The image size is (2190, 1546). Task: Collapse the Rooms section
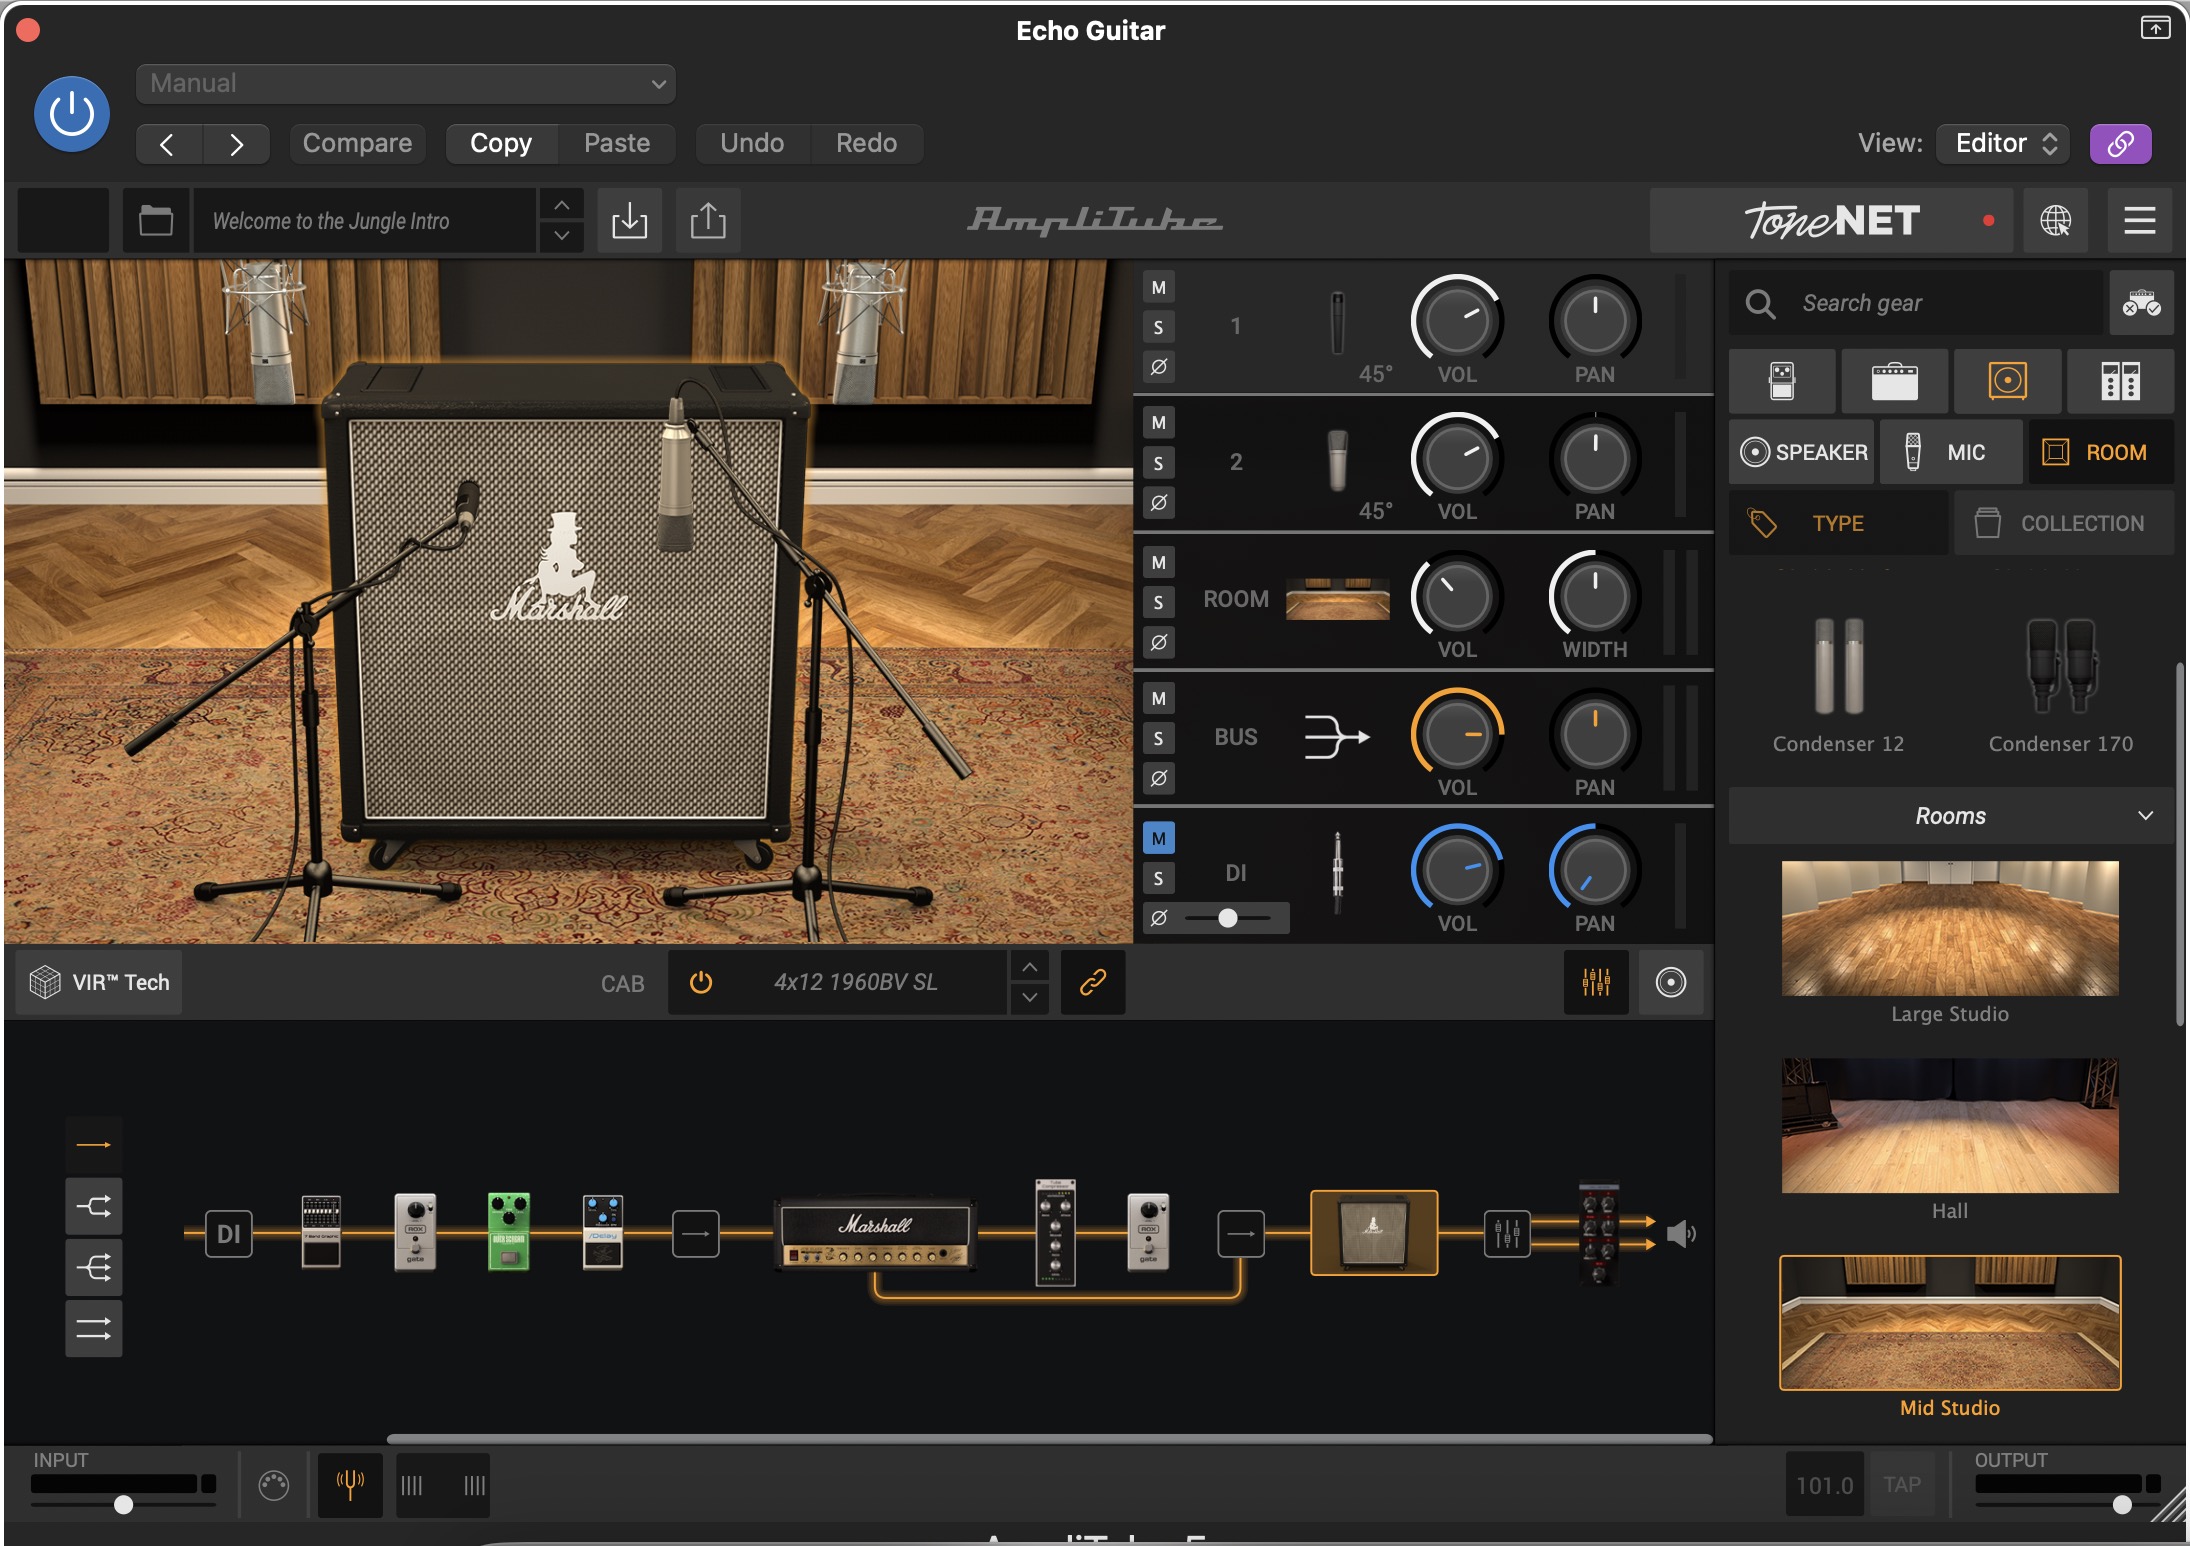(x=2145, y=816)
